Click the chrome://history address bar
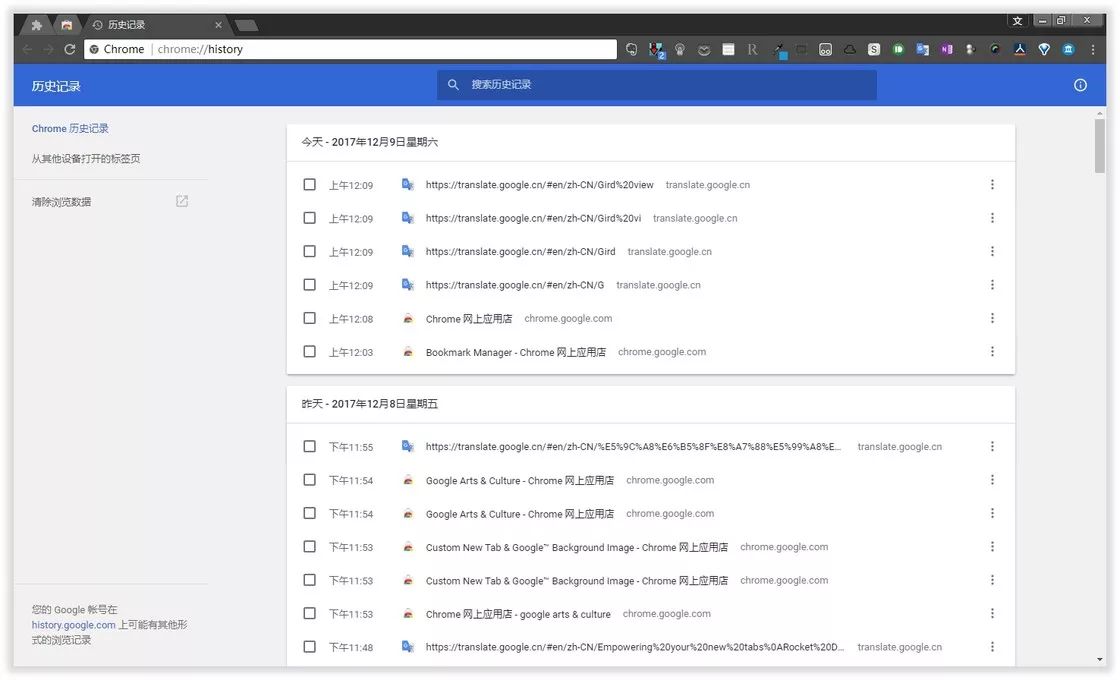This screenshot has height=680, width=1120. [350, 49]
